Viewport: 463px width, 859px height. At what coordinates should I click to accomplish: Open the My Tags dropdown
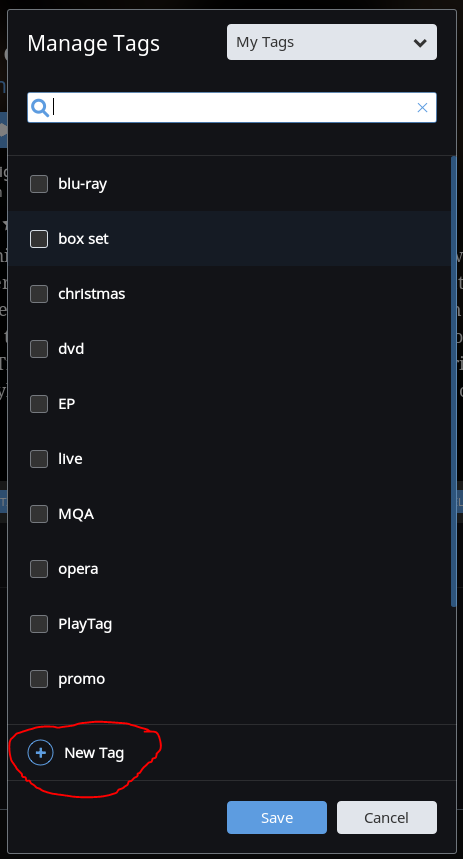pyautogui.click(x=331, y=42)
